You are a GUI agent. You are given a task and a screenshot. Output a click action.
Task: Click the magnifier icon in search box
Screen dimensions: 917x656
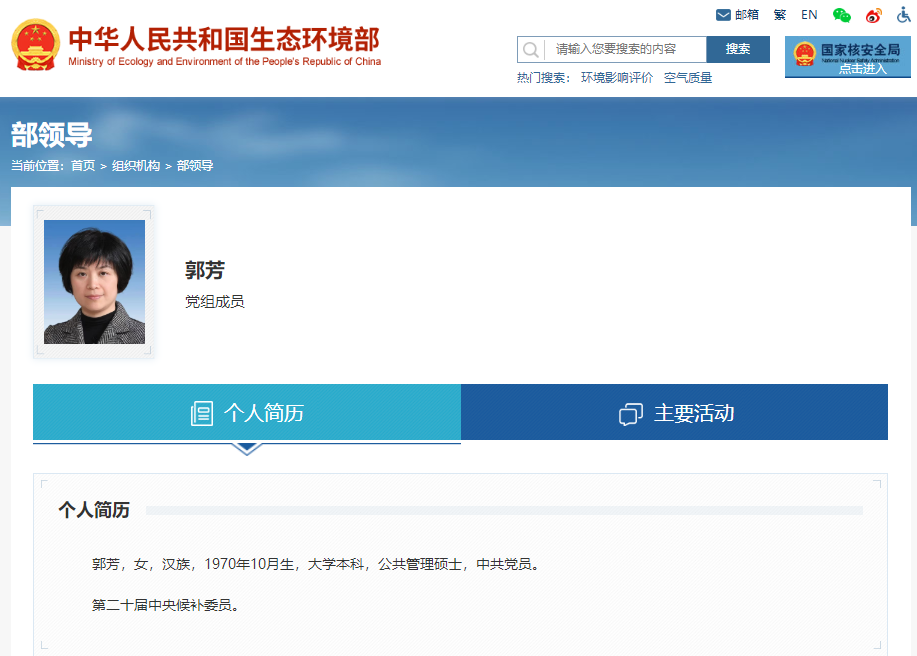pyautogui.click(x=531, y=49)
